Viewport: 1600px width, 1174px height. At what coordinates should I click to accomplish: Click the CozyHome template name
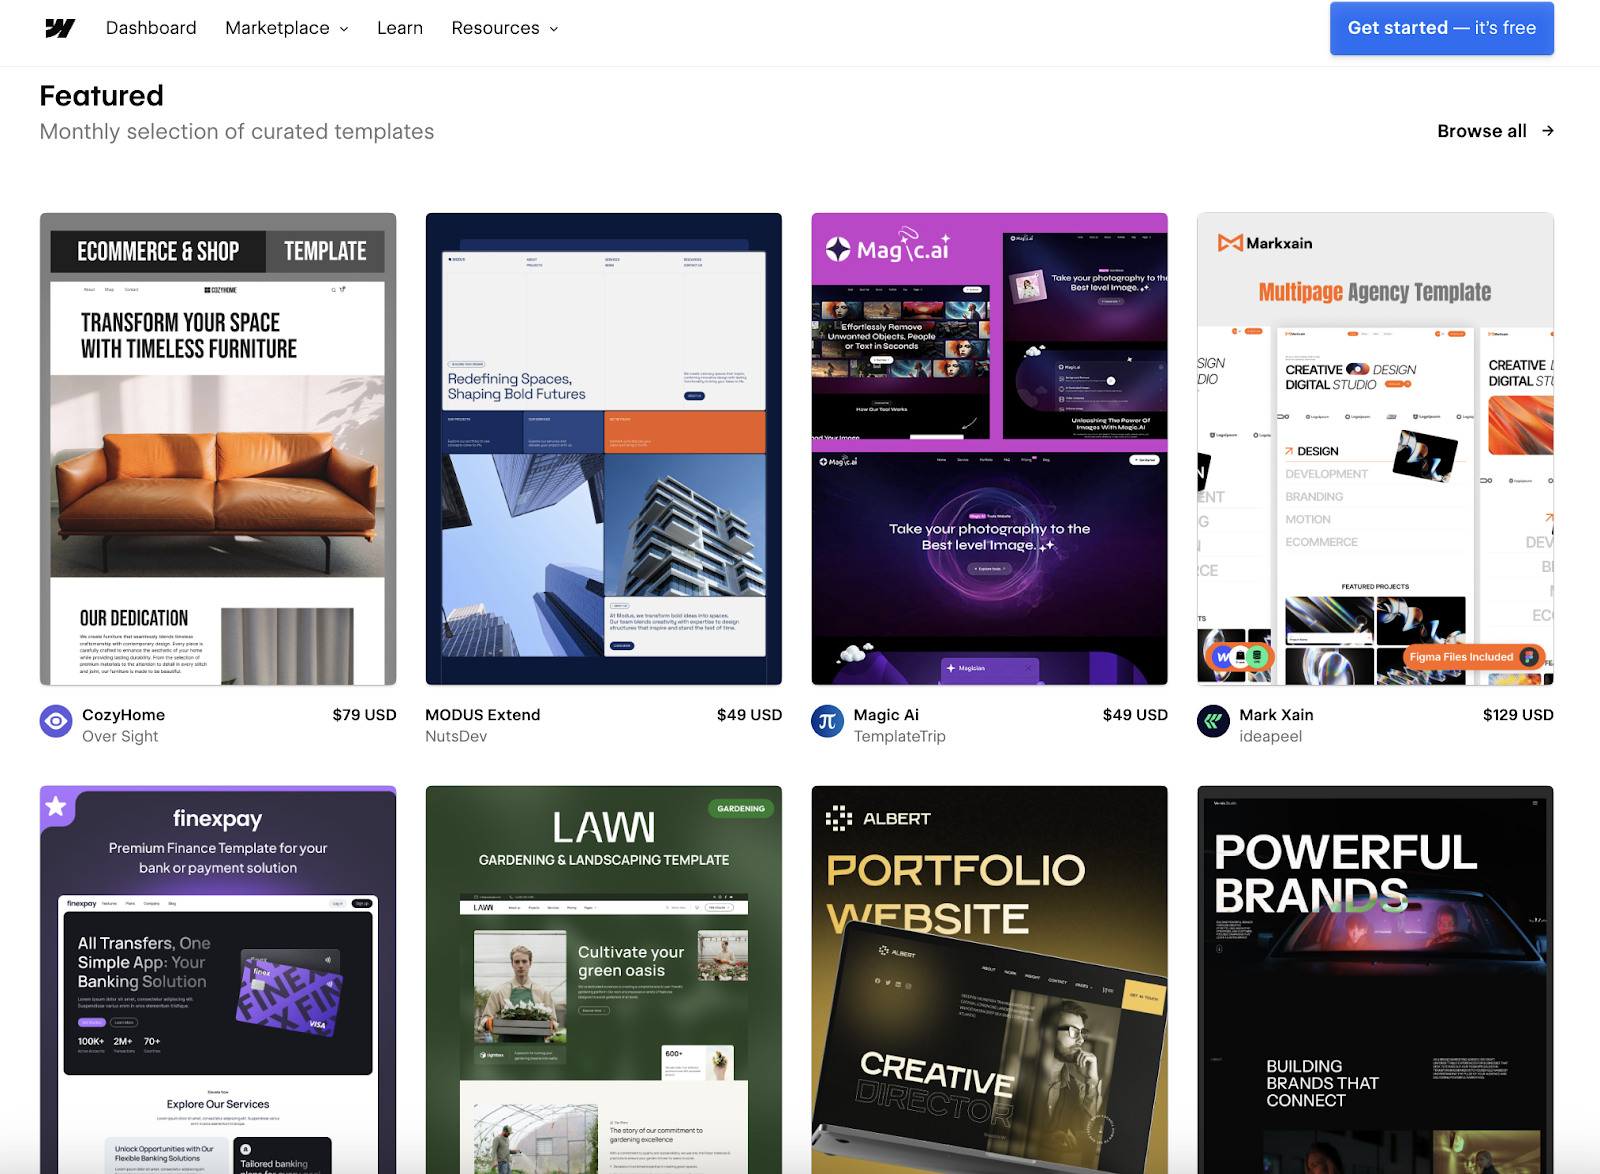pyautogui.click(x=124, y=715)
